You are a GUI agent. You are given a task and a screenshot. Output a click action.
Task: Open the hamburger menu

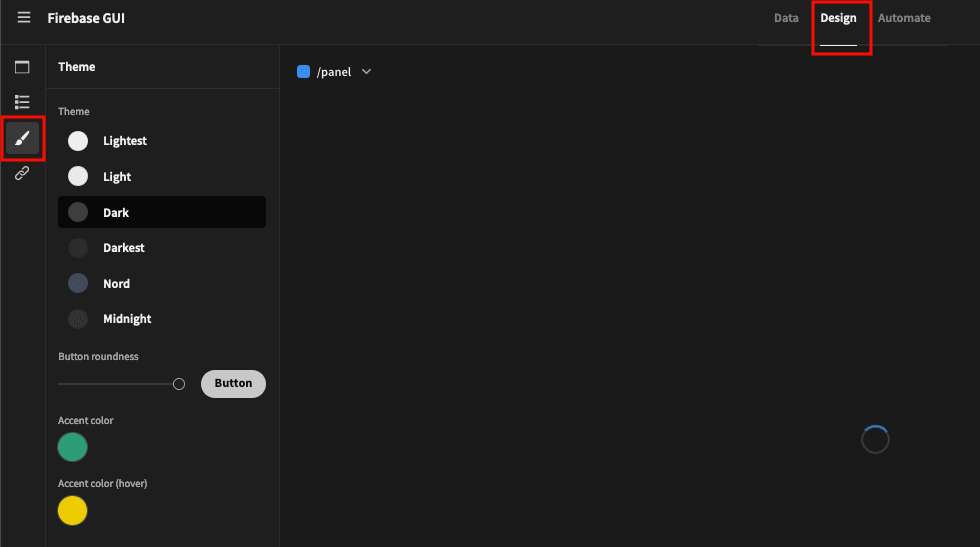coord(24,18)
